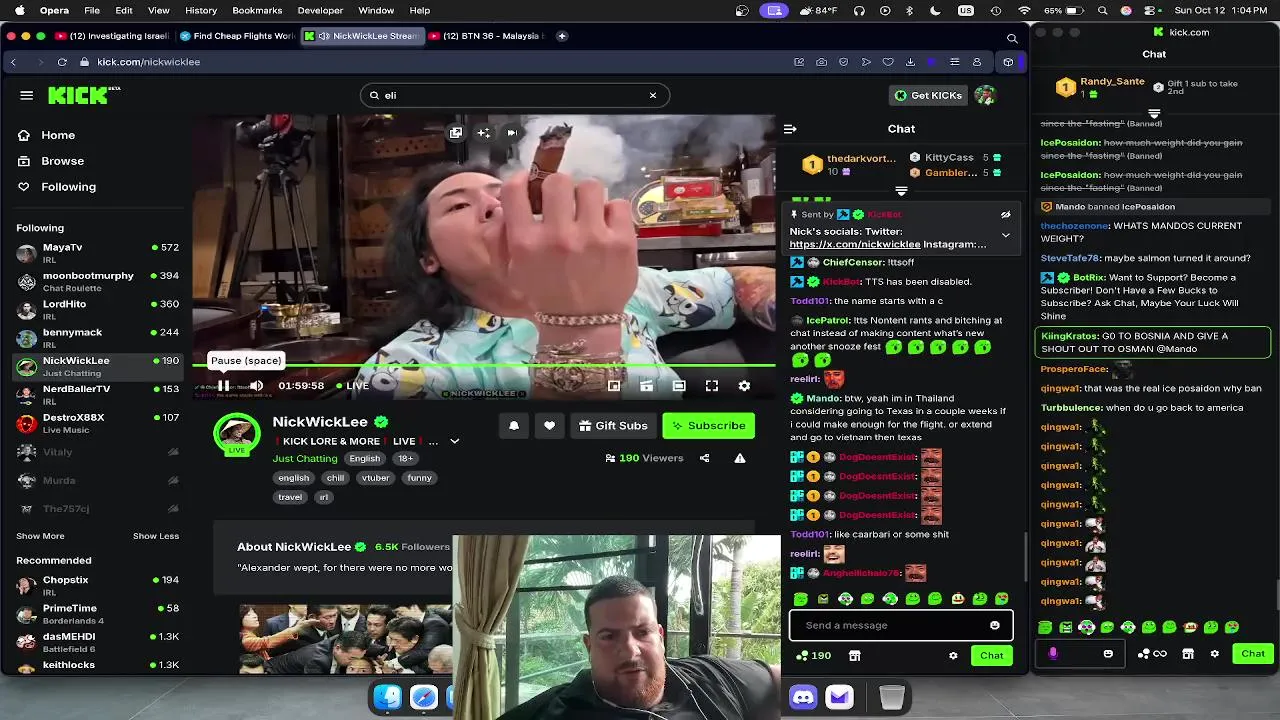
Task: Click the Get KICKs button
Action: (x=929, y=95)
